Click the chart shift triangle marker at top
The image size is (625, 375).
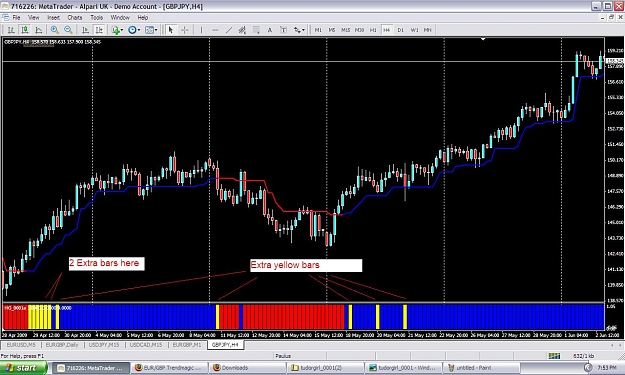click(x=483, y=39)
